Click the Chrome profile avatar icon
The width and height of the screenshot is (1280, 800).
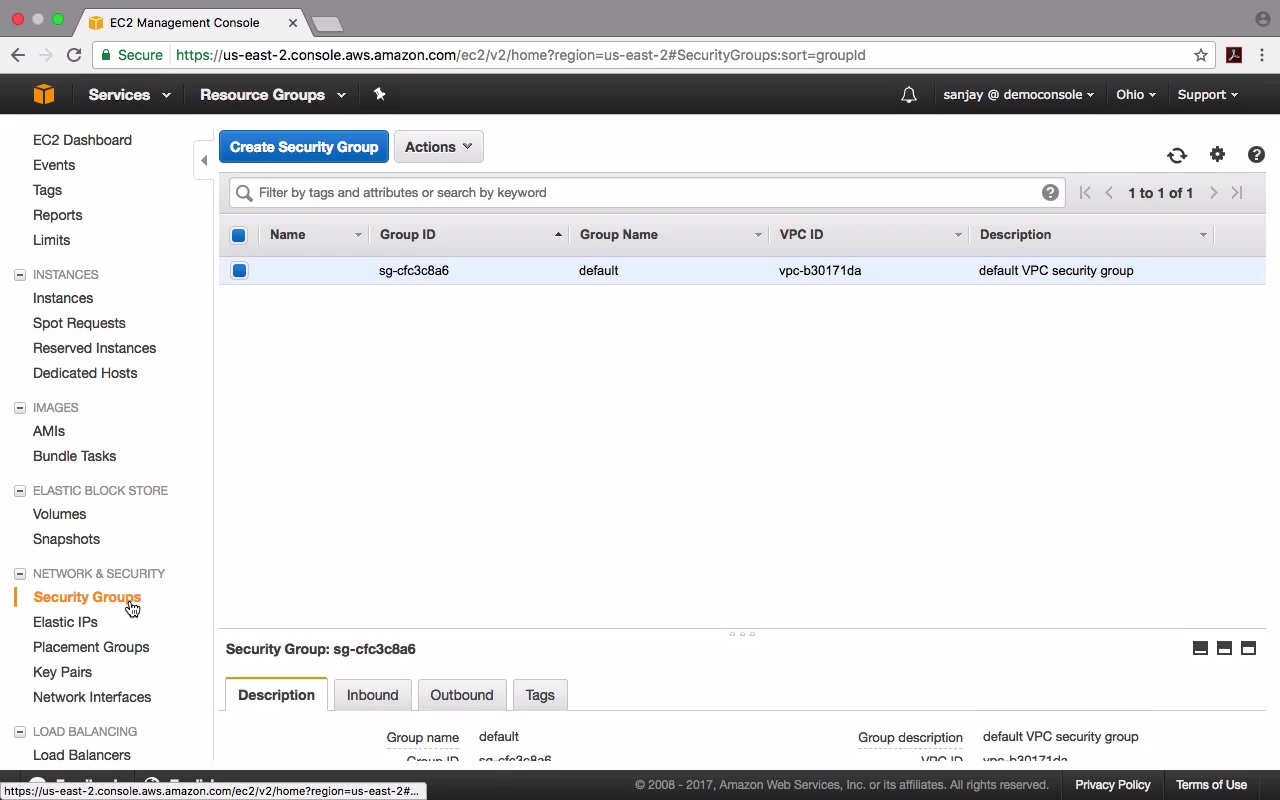[x=1262, y=19]
